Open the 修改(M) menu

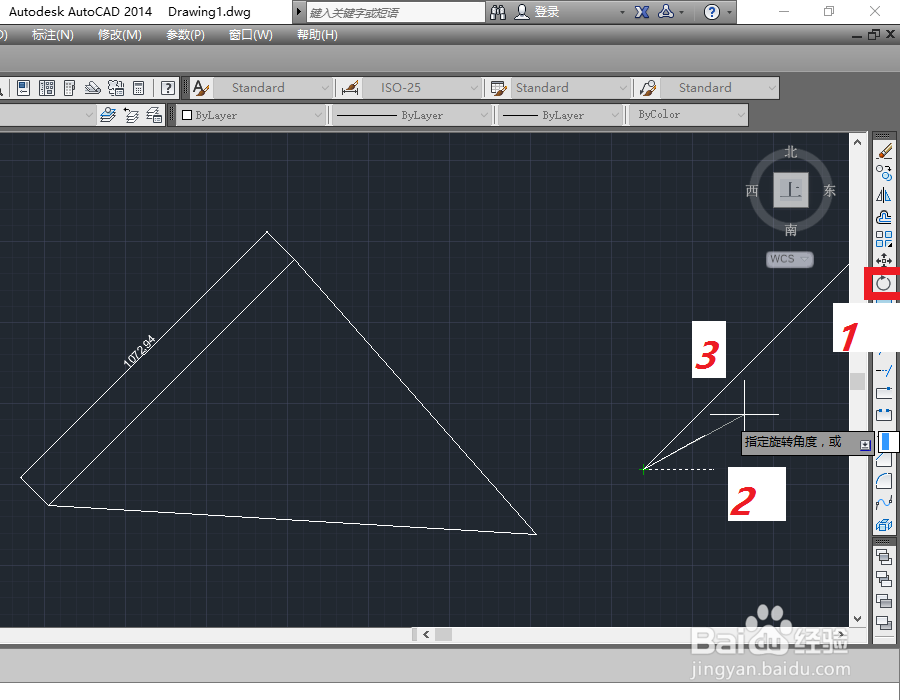[x=119, y=35]
